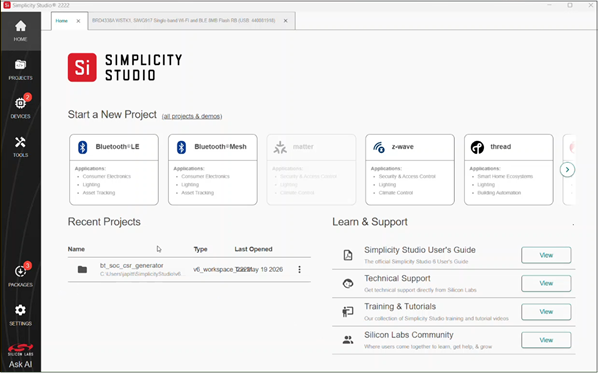Image resolution: width=598 pixels, height=373 pixels.
Task: Open the Devices sidebar section
Action: click(x=21, y=106)
